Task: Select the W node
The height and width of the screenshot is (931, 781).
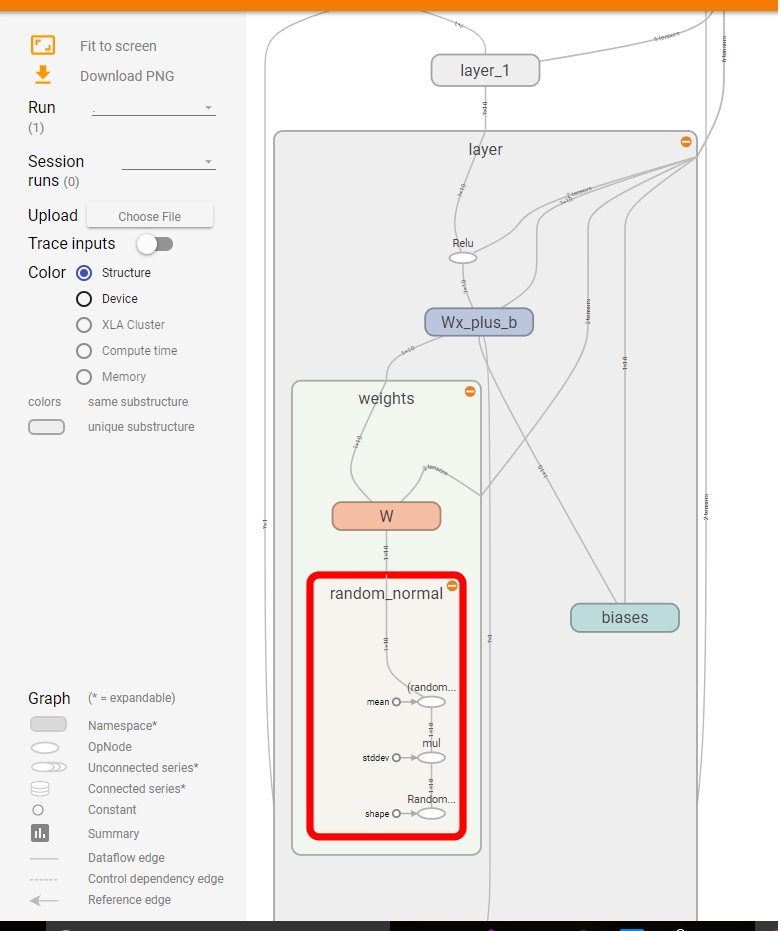Action: coord(386,516)
